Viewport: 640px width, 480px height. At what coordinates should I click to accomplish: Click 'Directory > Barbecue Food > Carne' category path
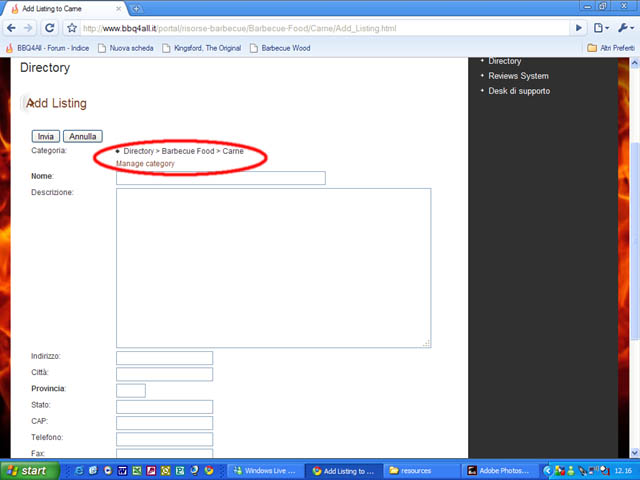[x=183, y=151]
